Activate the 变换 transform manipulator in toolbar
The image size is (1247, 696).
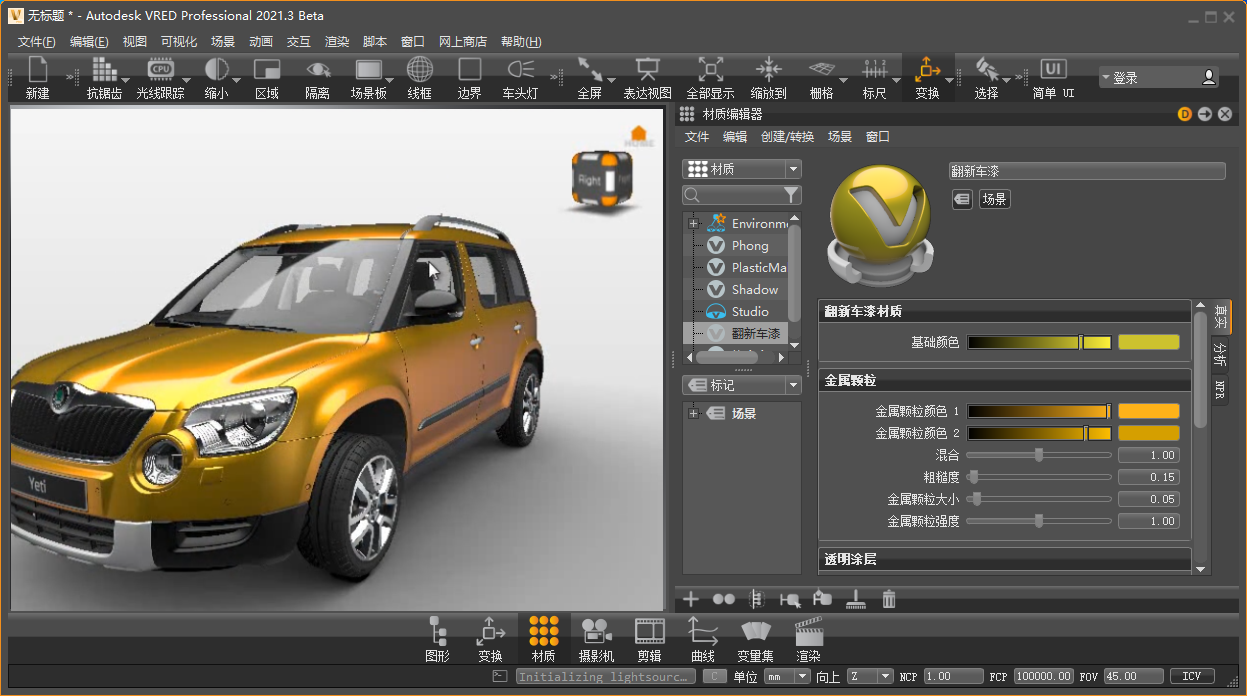tap(928, 78)
